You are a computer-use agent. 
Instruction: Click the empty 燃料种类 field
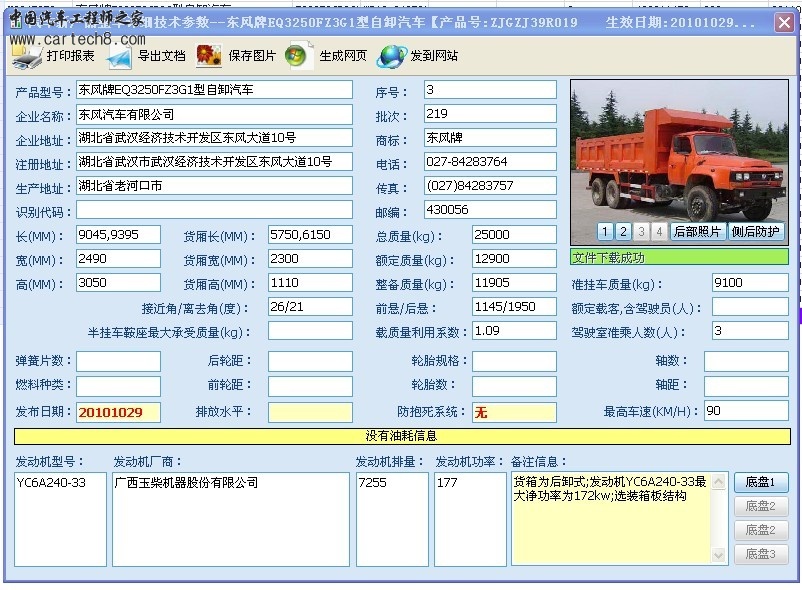click(118, 387)
